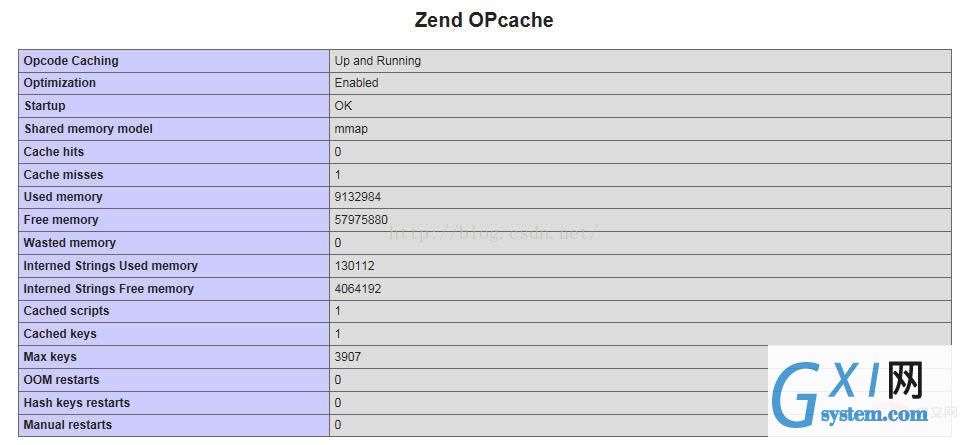The width and height of the screenshot is (968, 445).
Task: Click the Manual restarts label
Action: point(68,425)
